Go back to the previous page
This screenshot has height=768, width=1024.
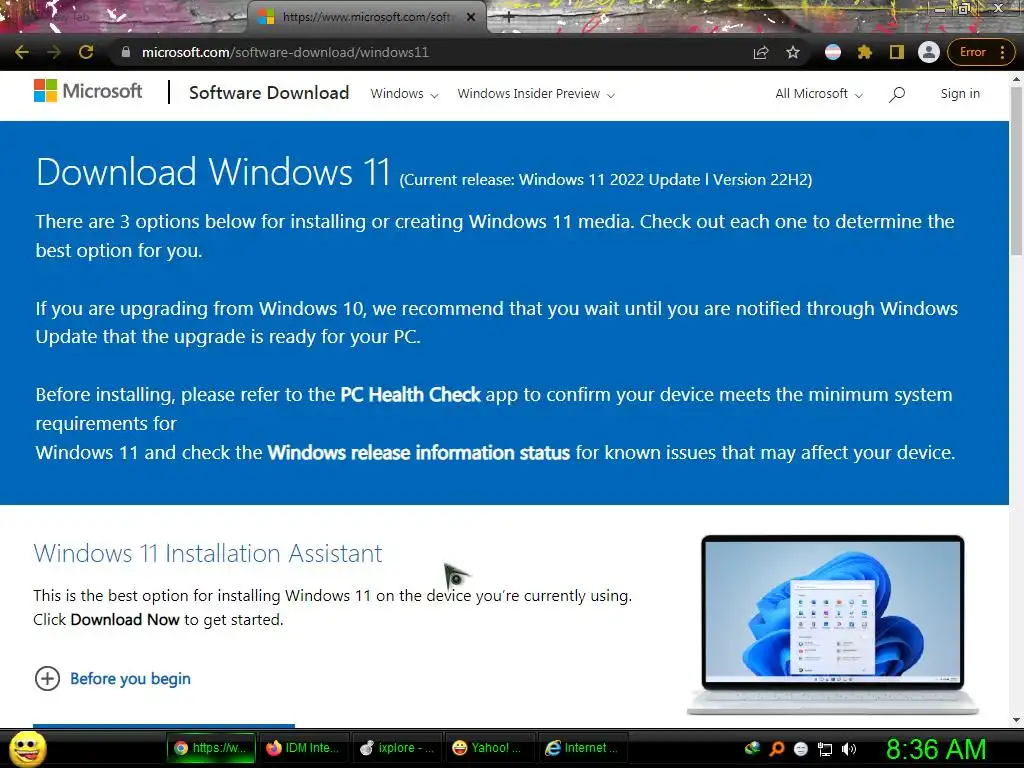click(22, 52)
